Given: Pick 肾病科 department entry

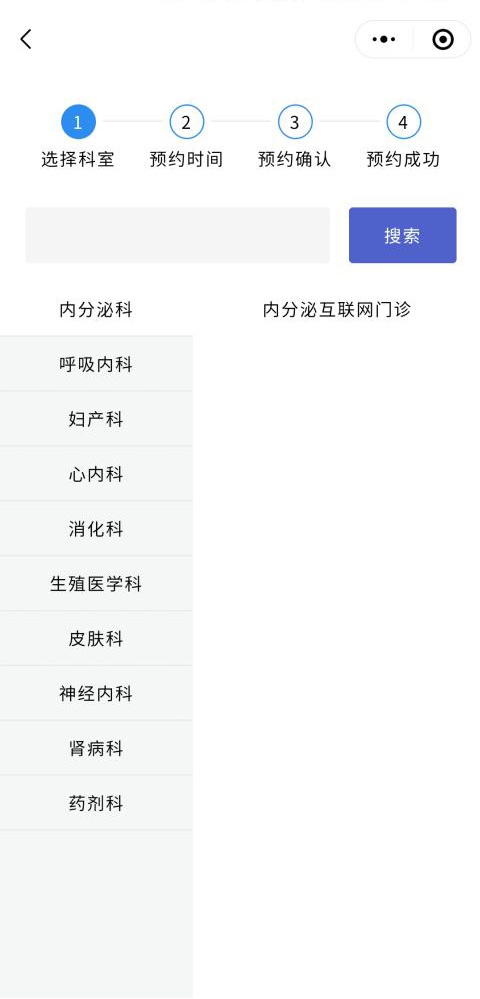Looking at the screenshot, I should coord(96,747).
